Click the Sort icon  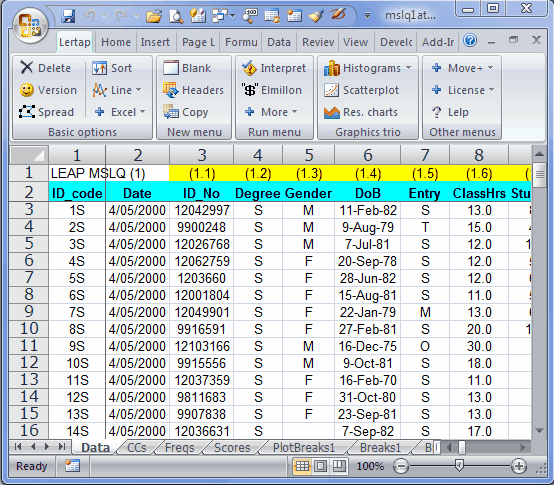pyautogui.click(x=99, y=68)
